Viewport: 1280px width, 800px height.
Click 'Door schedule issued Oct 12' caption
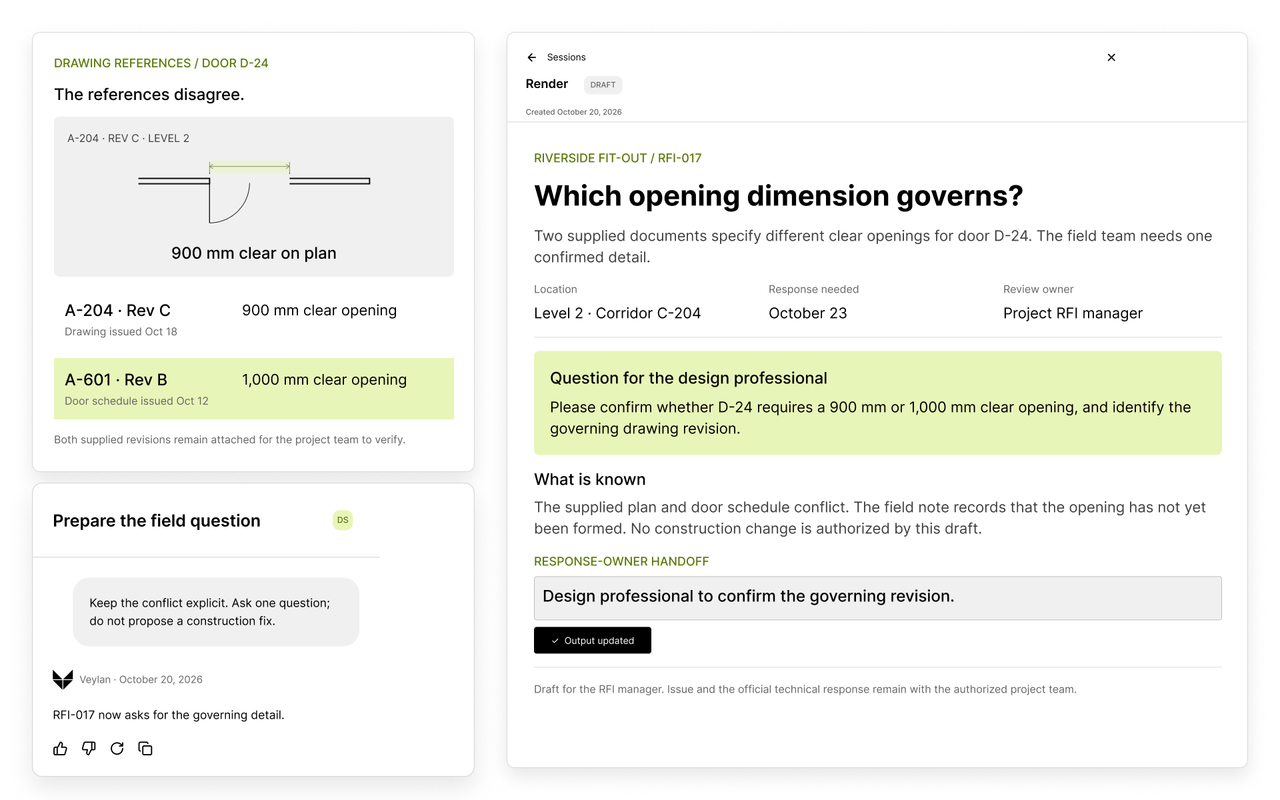click(137, 401)
